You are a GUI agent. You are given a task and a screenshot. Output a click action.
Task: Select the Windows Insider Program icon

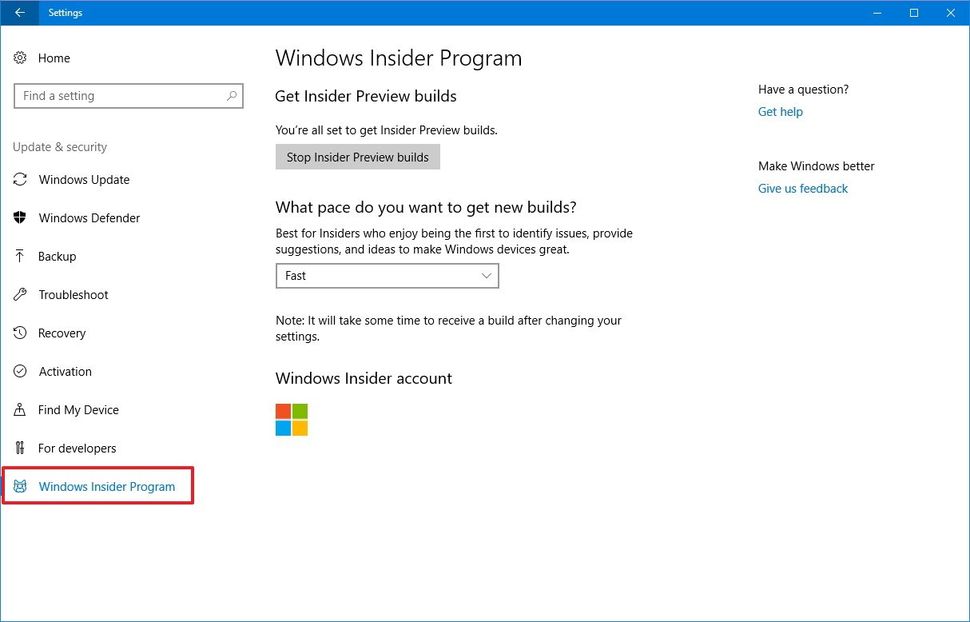coord(21,486)
